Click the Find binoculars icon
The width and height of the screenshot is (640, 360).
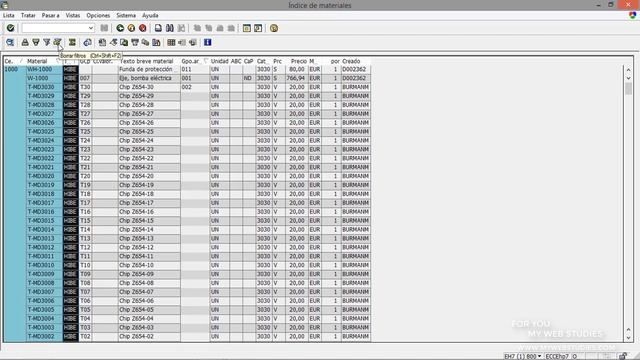169,28
